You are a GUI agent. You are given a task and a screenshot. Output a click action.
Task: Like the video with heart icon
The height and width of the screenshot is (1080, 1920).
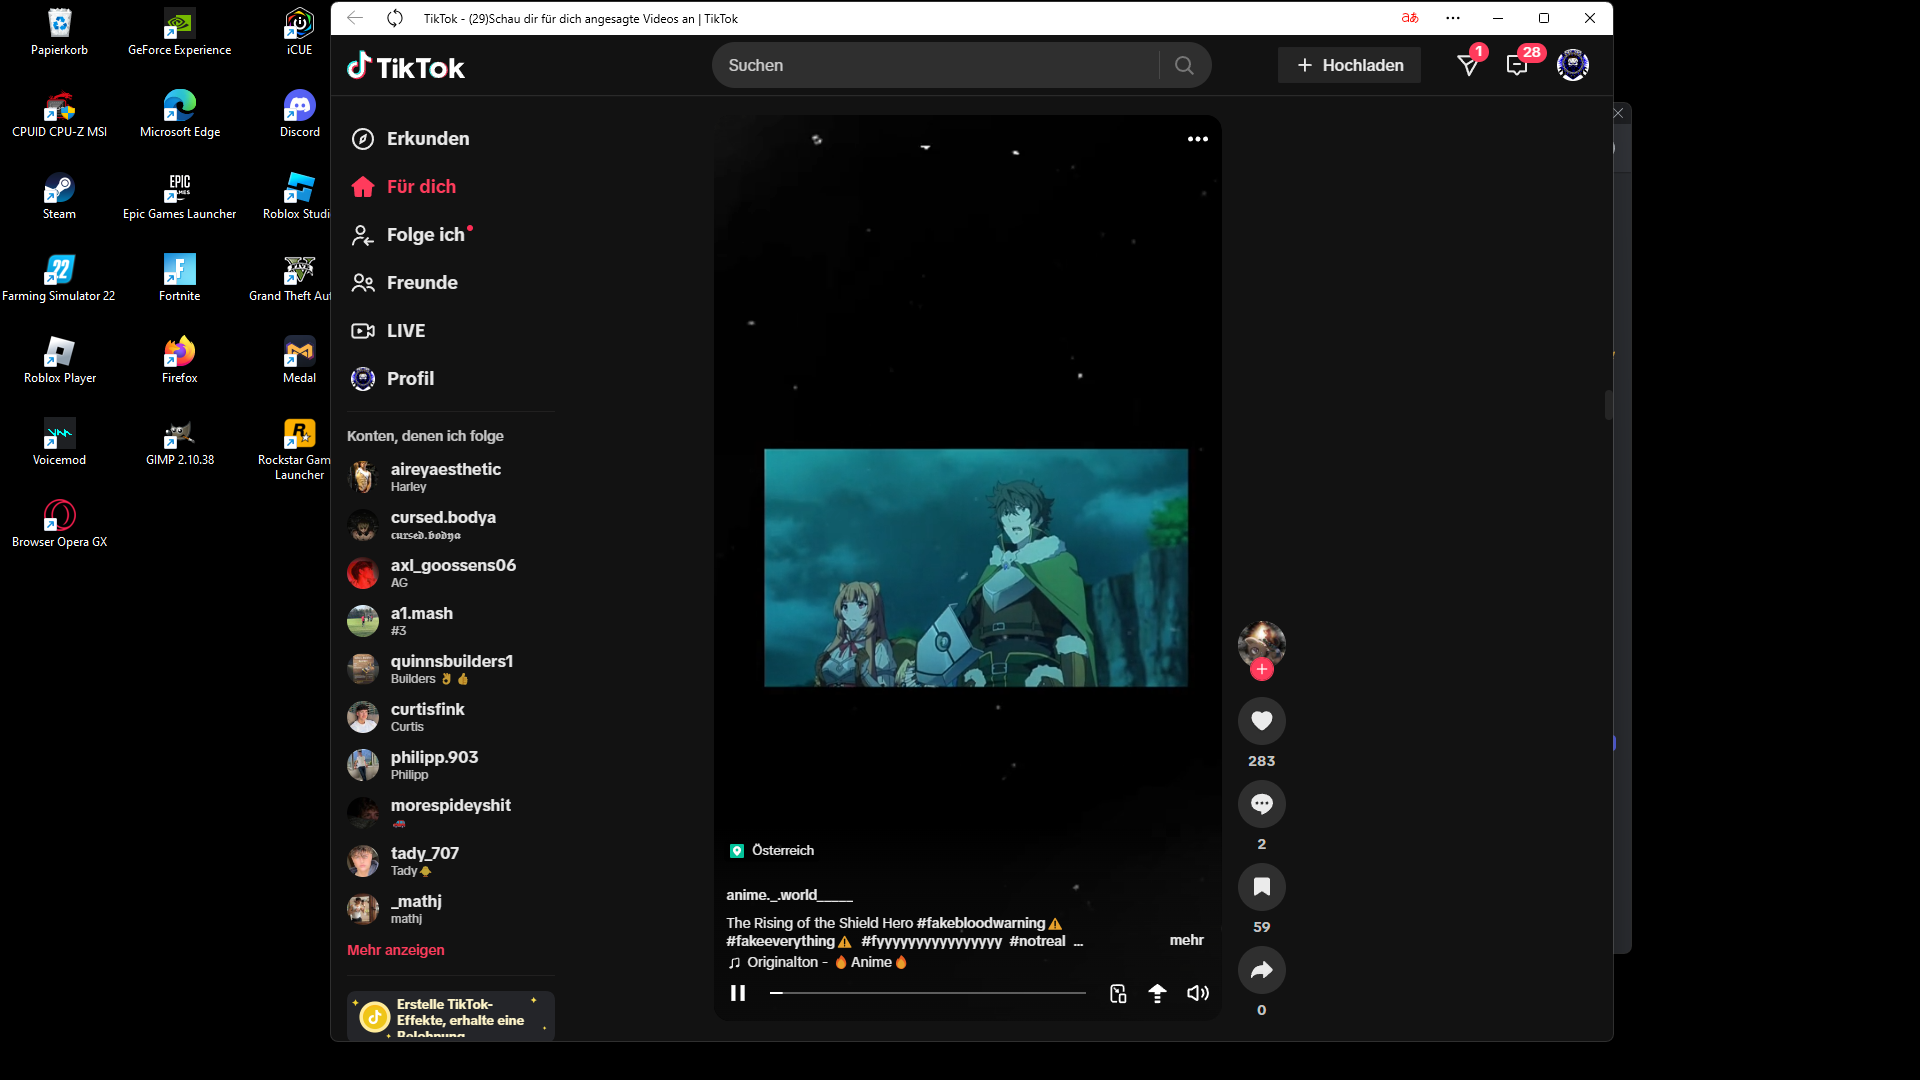pyautogui.click(x=1262, y=720)
